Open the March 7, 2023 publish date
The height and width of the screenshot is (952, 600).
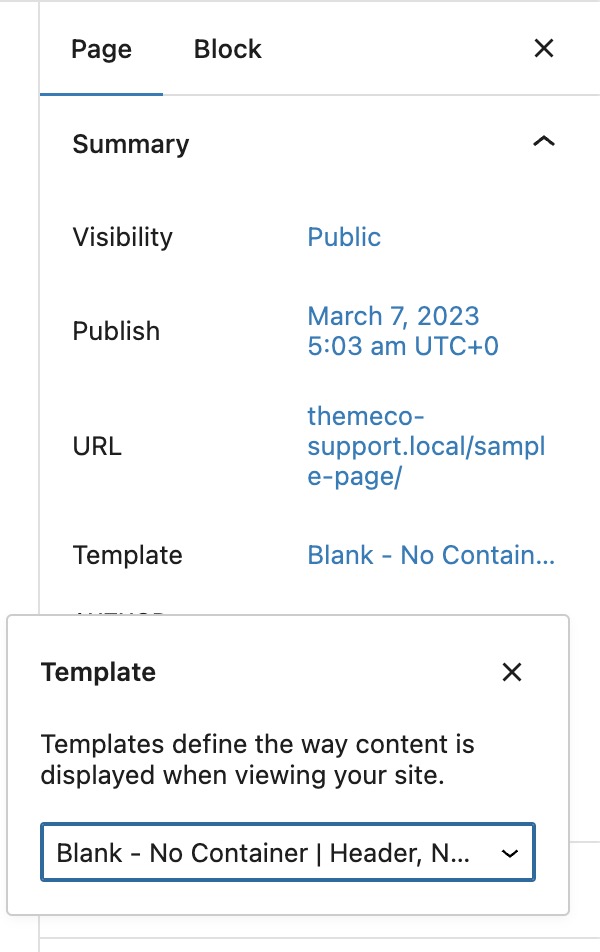[x=402, y=331]
